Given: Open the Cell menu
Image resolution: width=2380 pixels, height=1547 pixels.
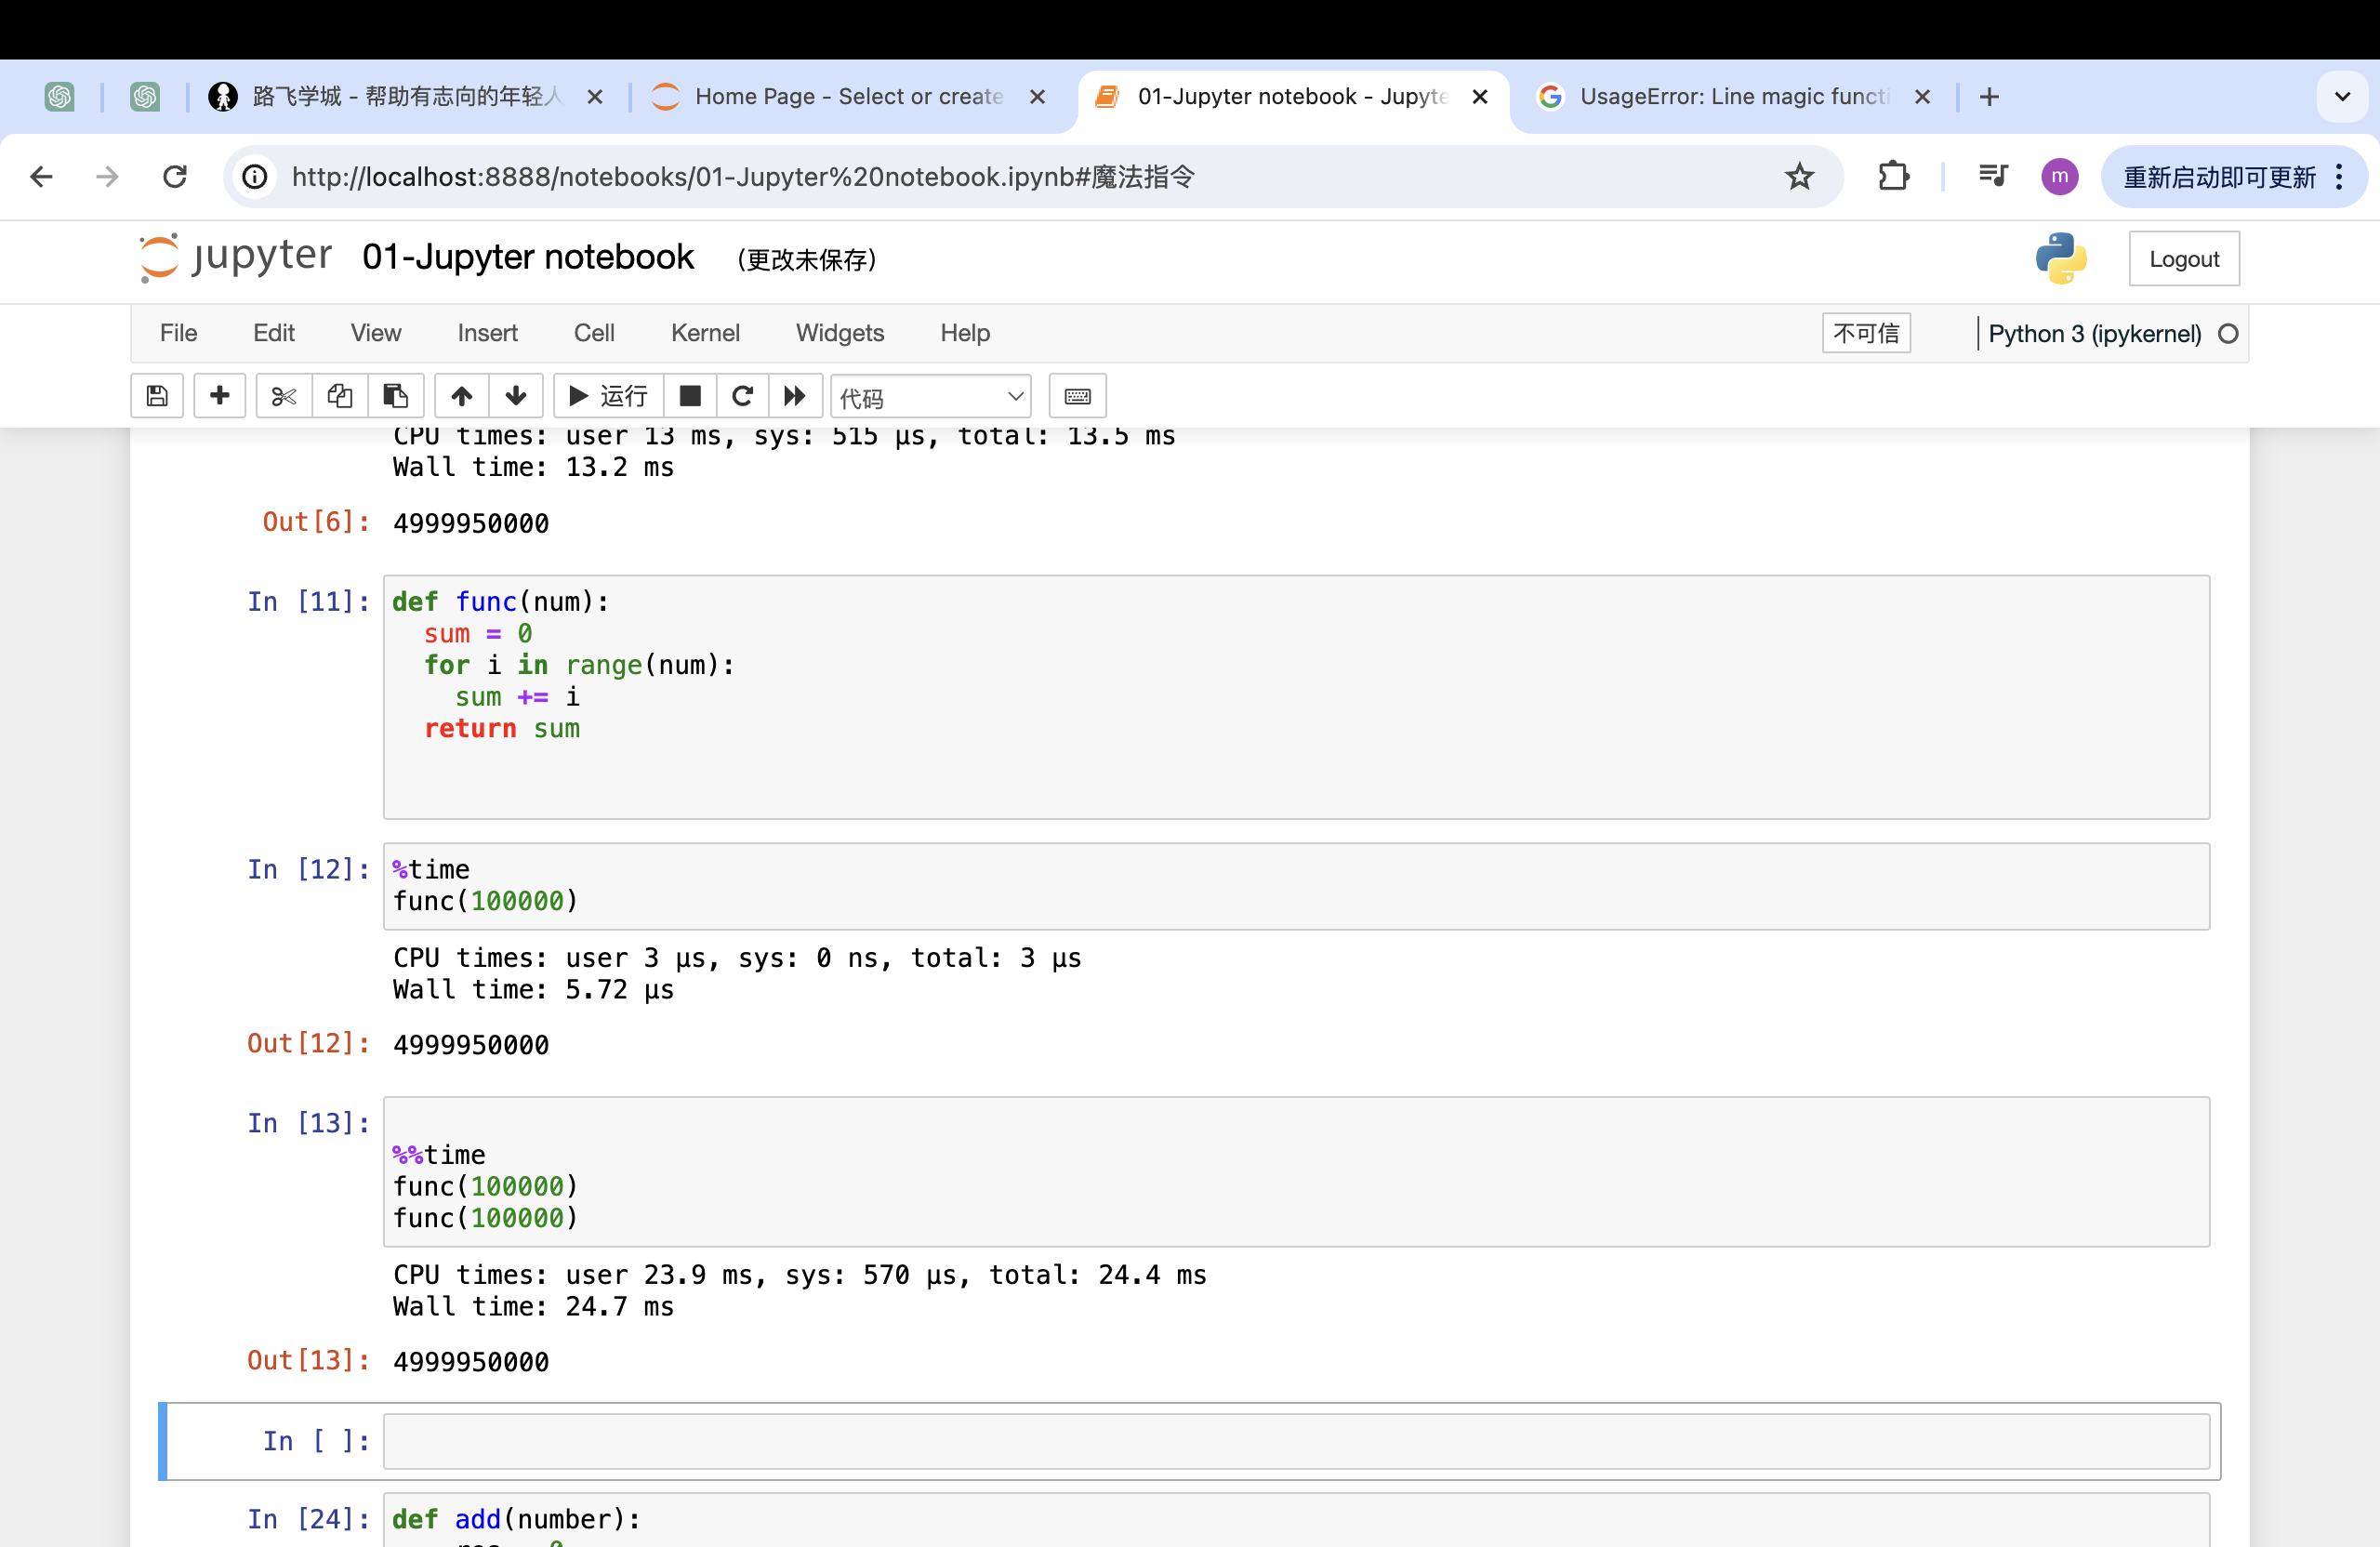Looking at the screenshot, I should click(x=594, y=333).
